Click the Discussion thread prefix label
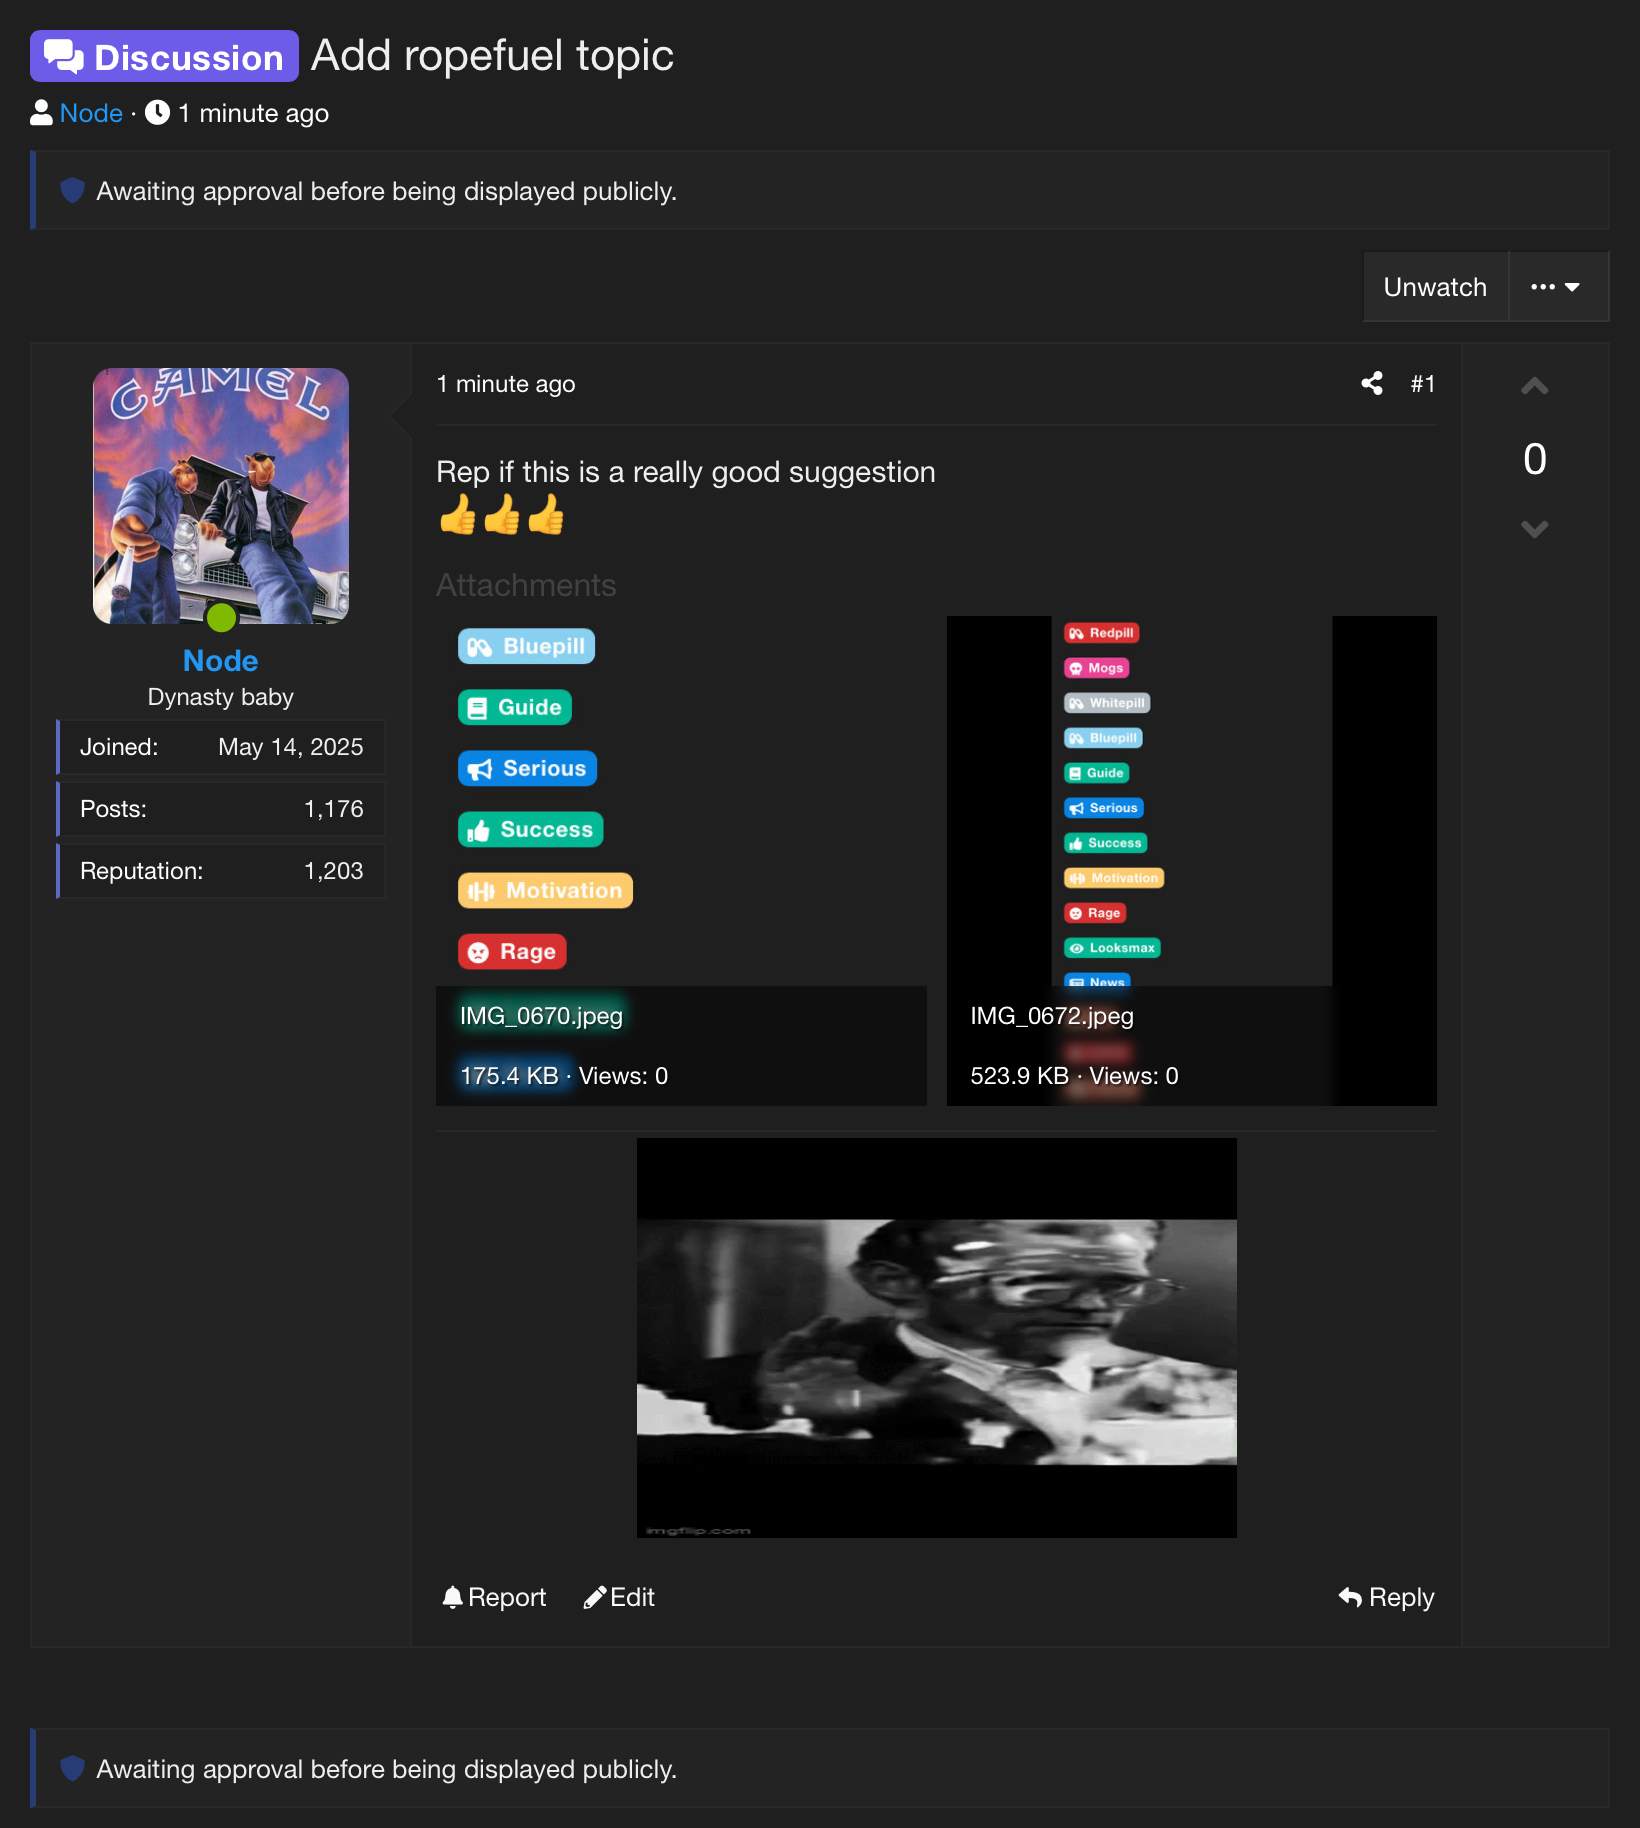The height and width of the screenshot is (1828, 1640). click(x=188, y=57)
